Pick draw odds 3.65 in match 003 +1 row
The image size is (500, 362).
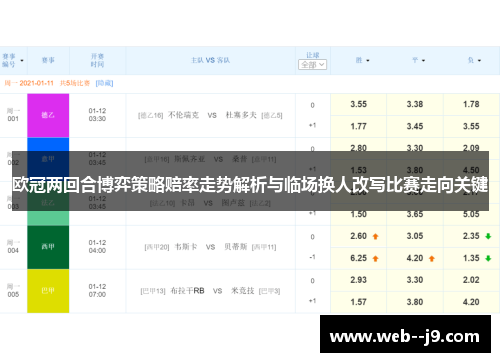[415, 214]
